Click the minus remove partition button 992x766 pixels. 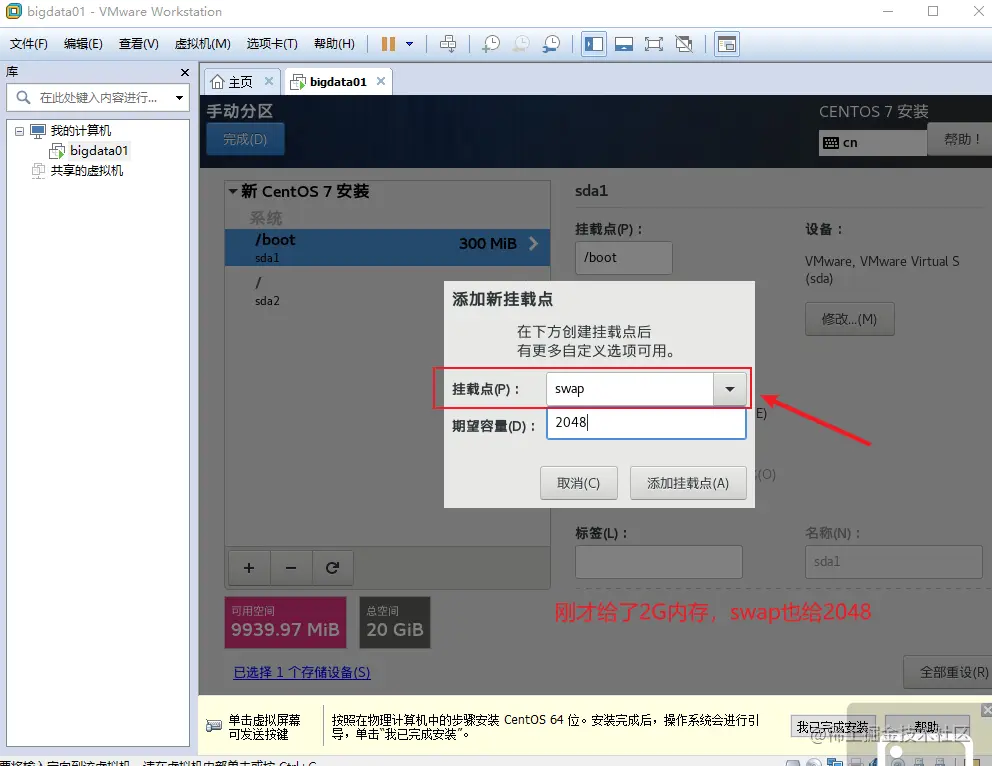click(291, 568)
